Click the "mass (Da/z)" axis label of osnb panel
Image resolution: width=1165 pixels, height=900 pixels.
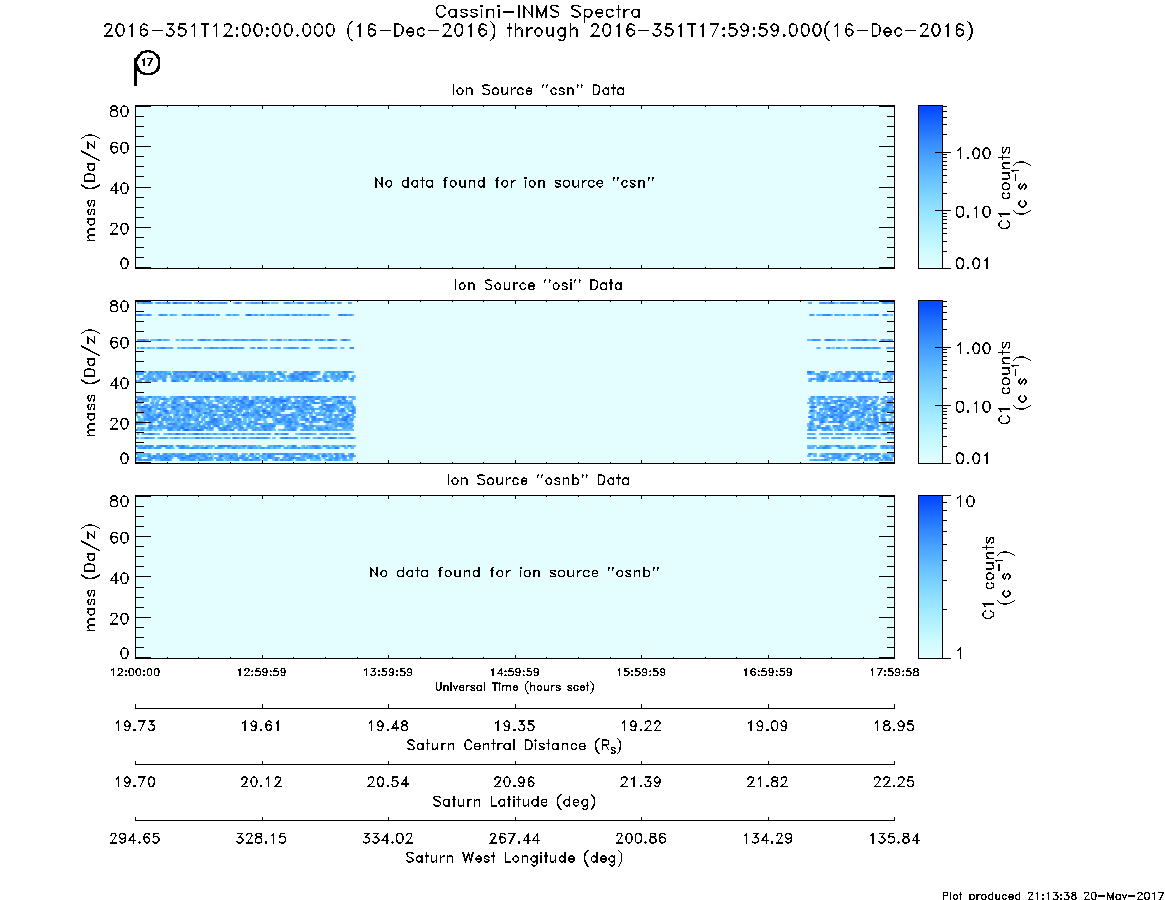pos(90,577)
